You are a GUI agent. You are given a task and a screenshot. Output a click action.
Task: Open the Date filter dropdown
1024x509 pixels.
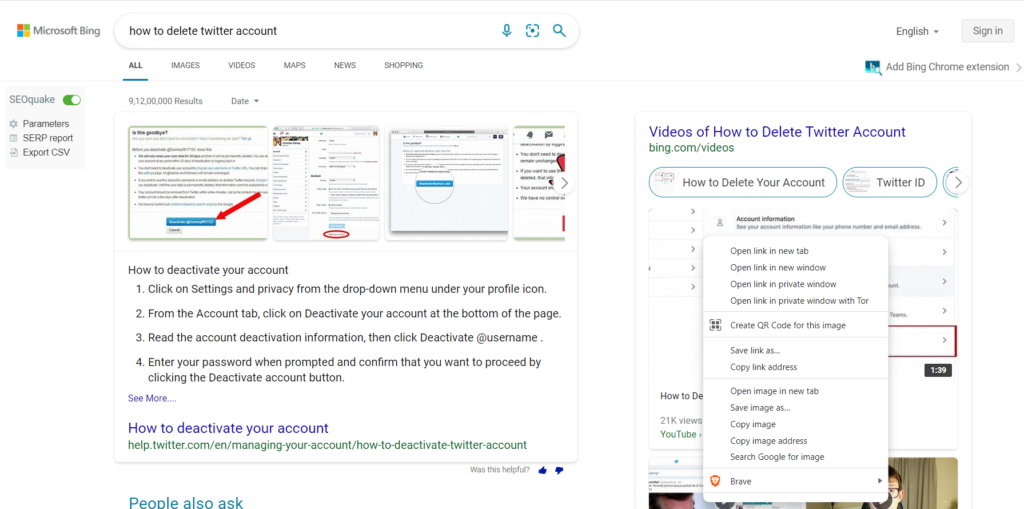[x=245, y=101]
